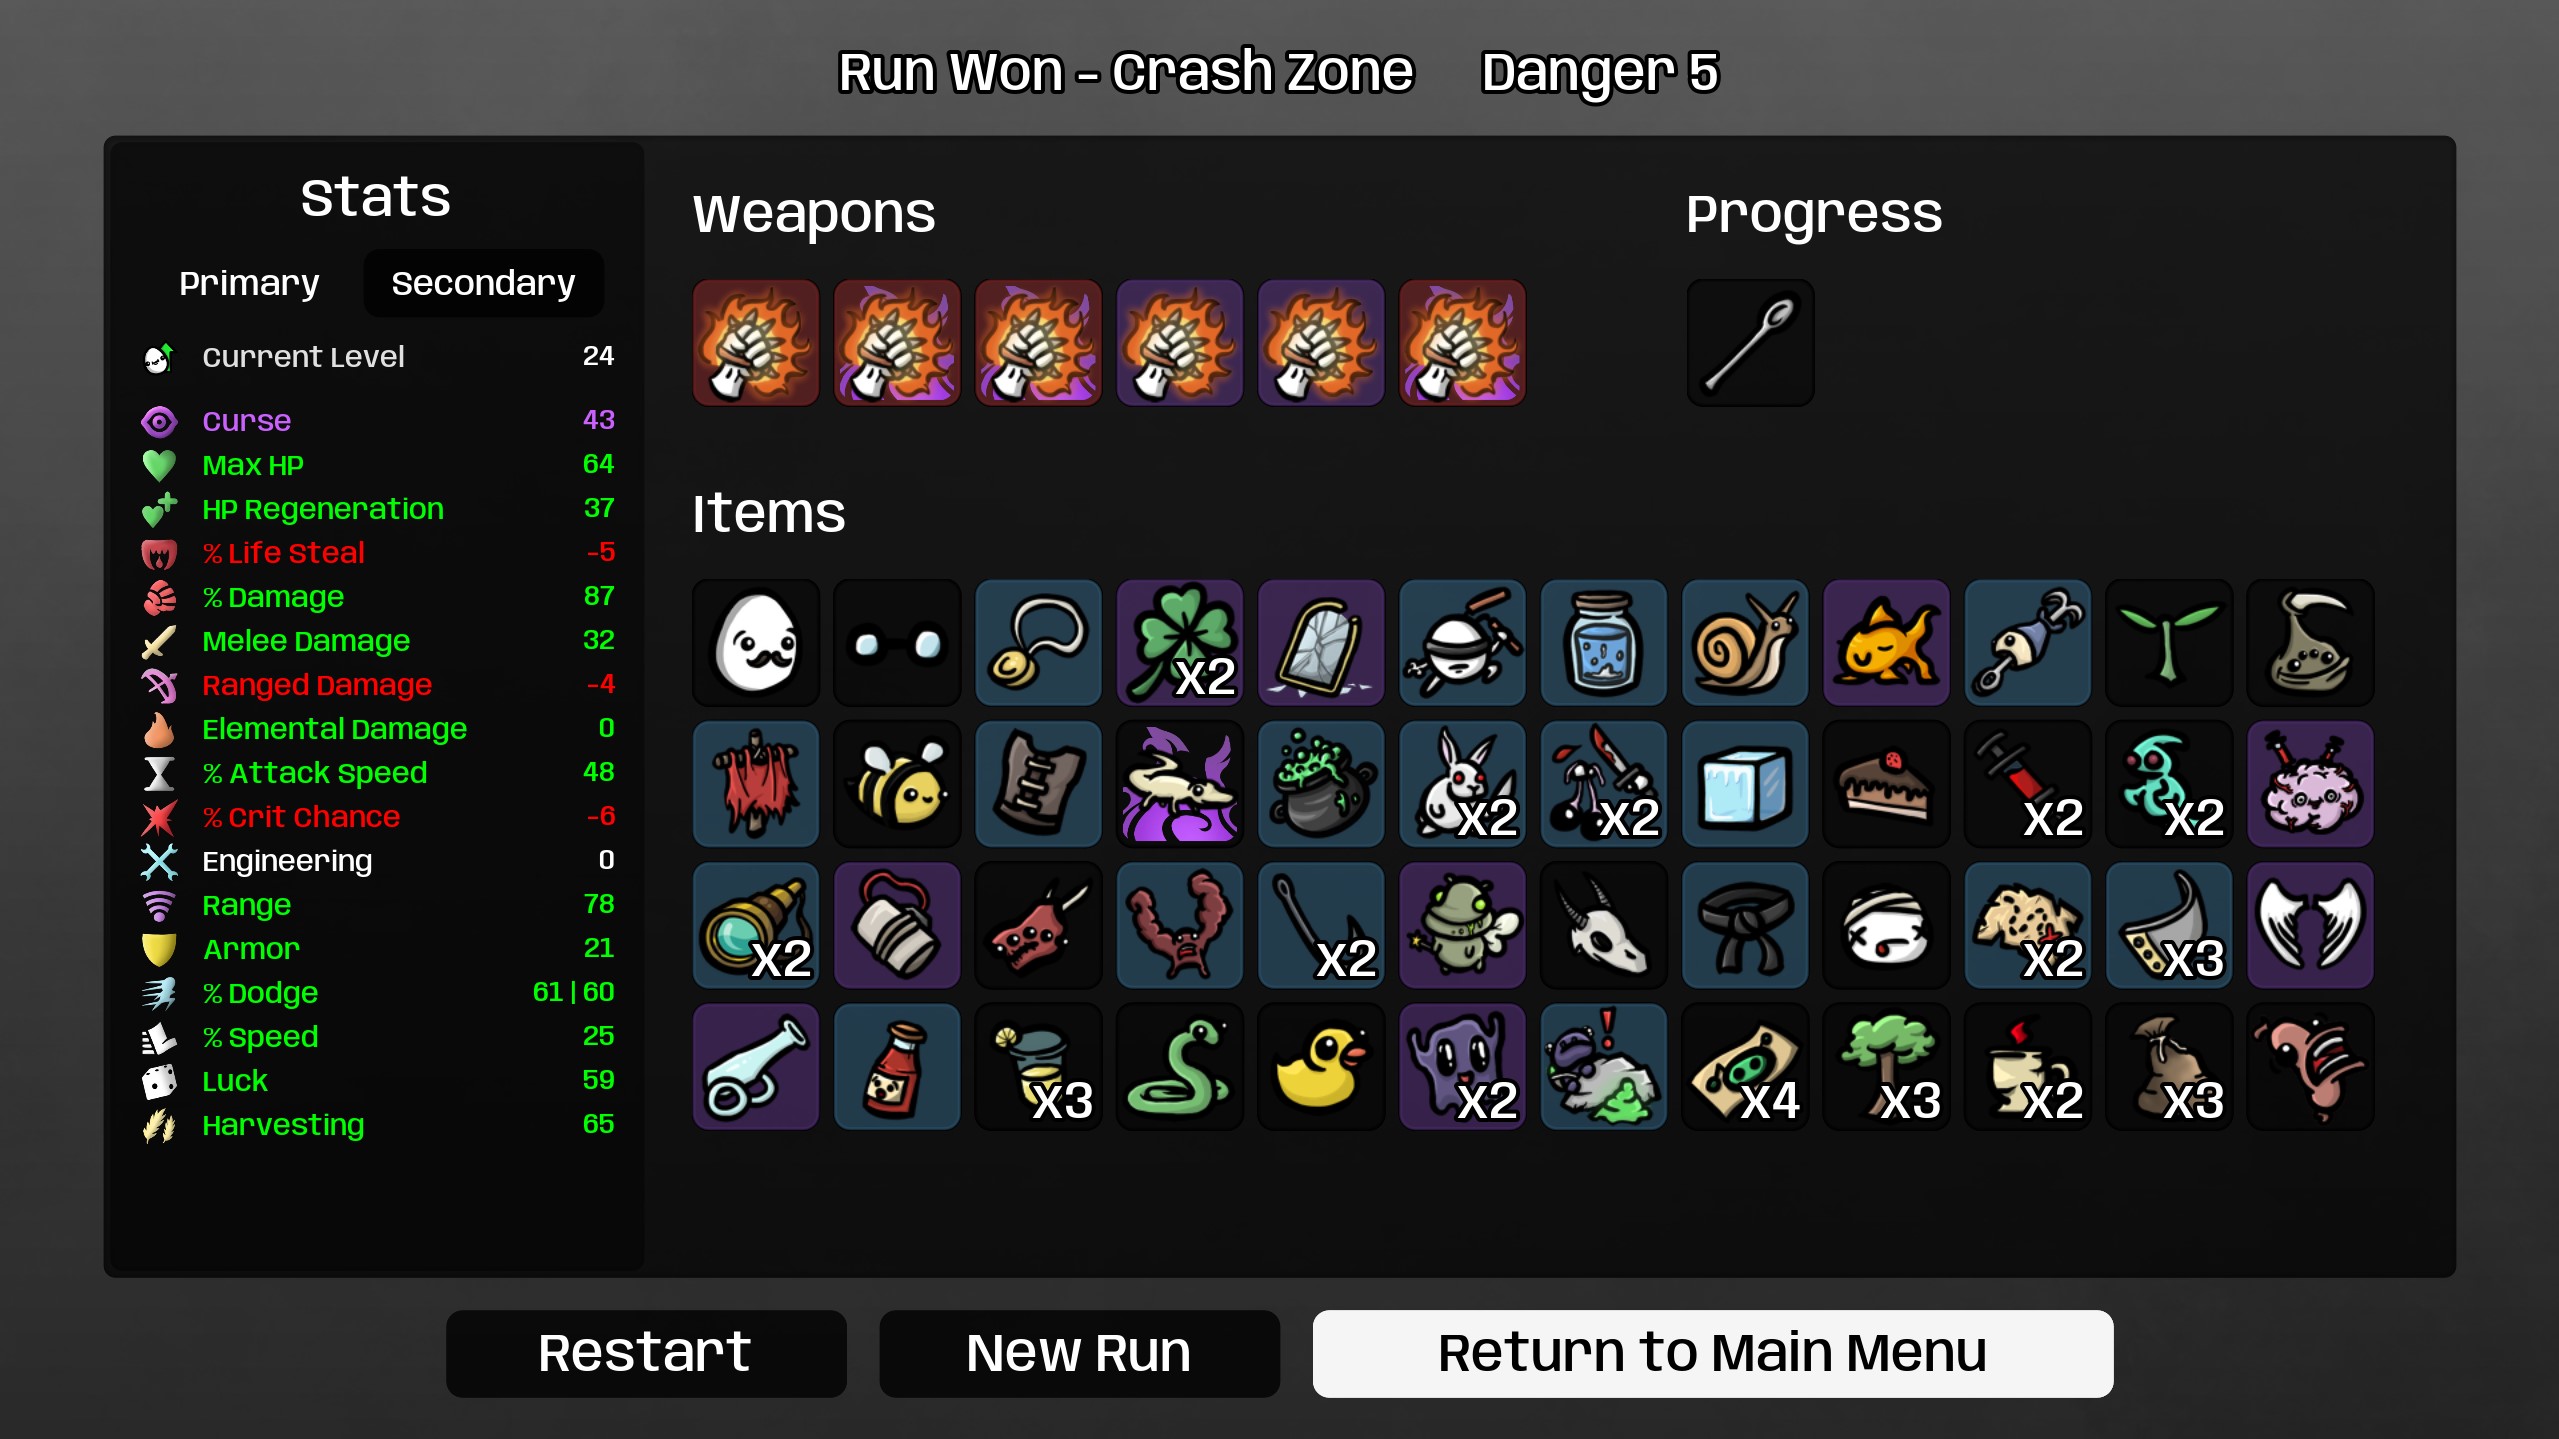Select the ice cube item

click(x=1745, y=784)
